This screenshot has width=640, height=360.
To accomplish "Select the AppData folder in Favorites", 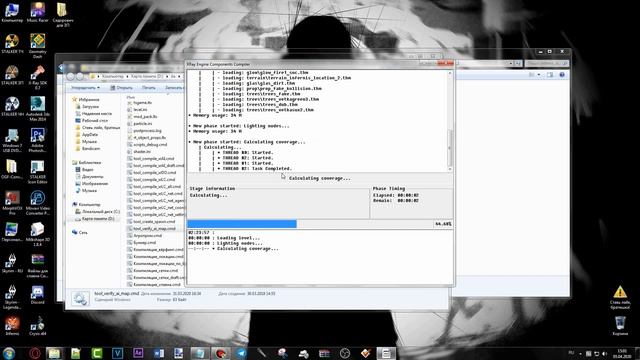I will coord(87,135).
